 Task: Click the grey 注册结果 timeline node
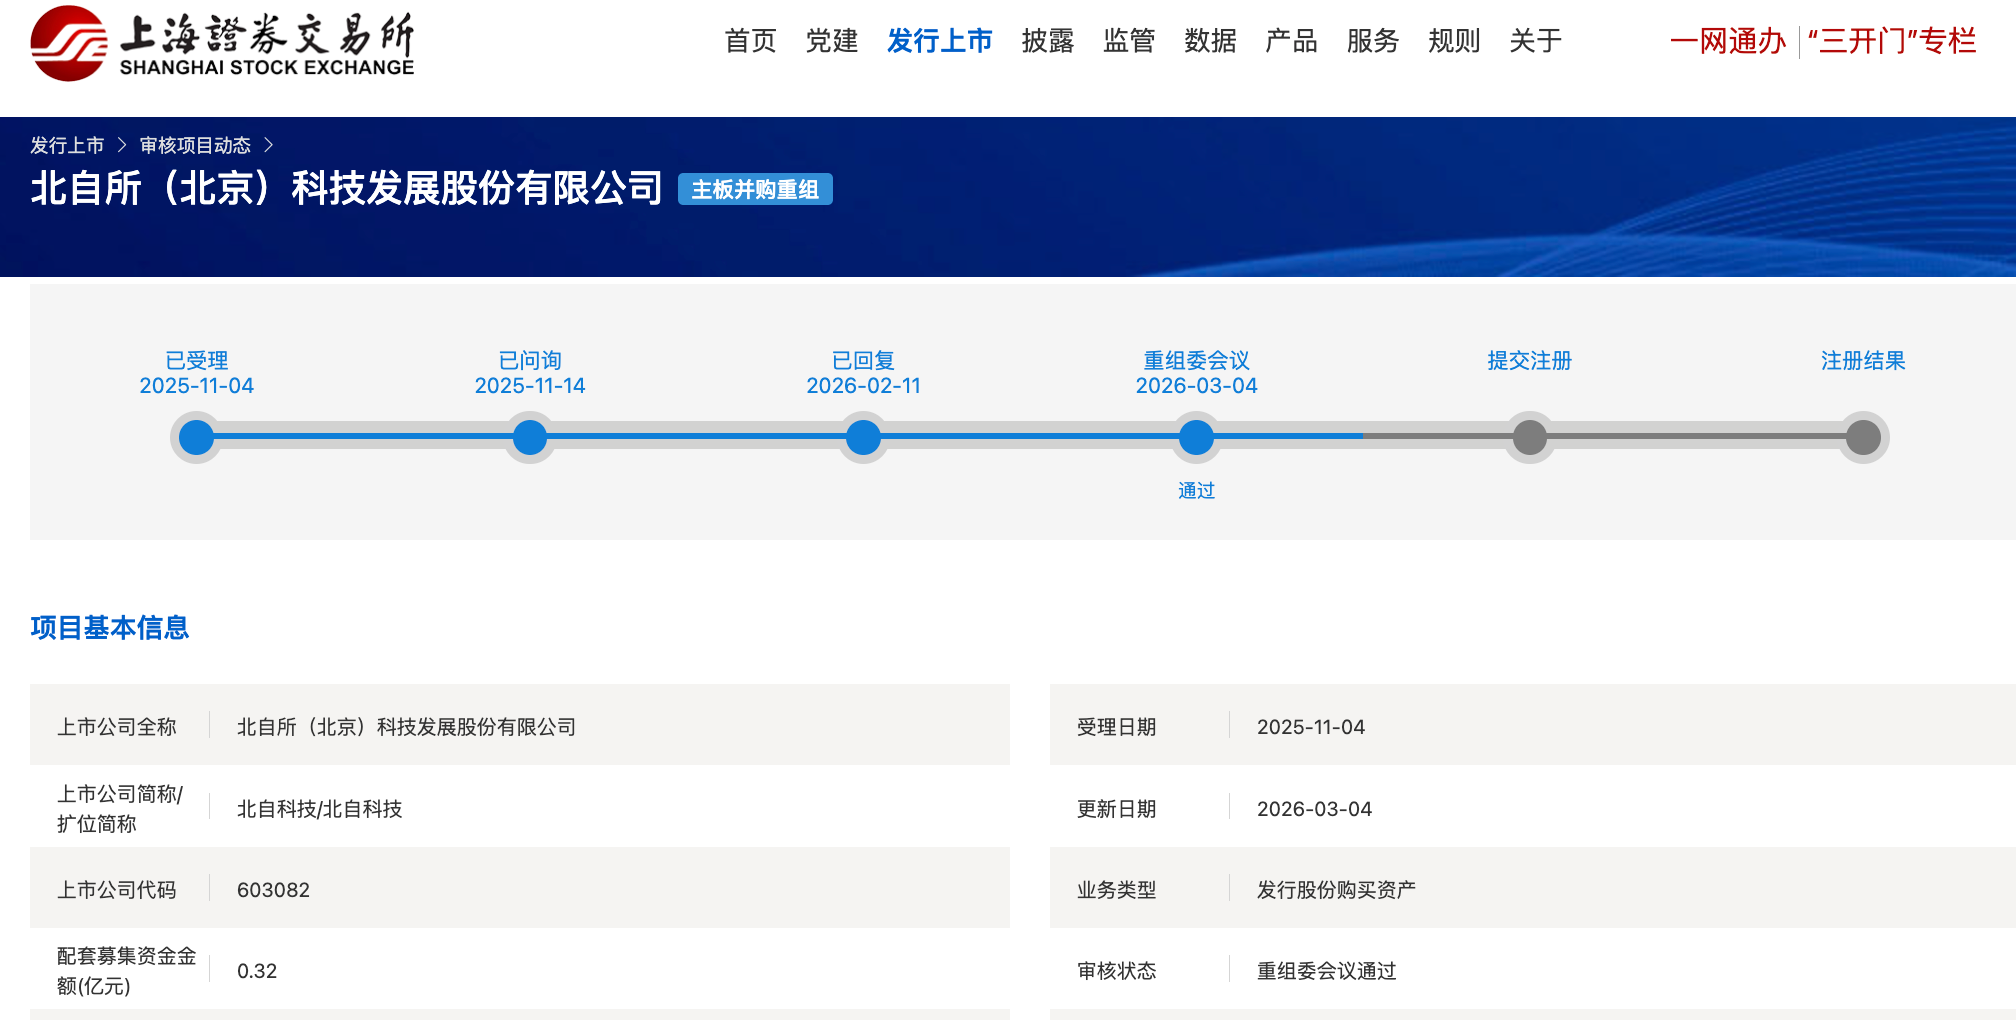(1863, 437)
